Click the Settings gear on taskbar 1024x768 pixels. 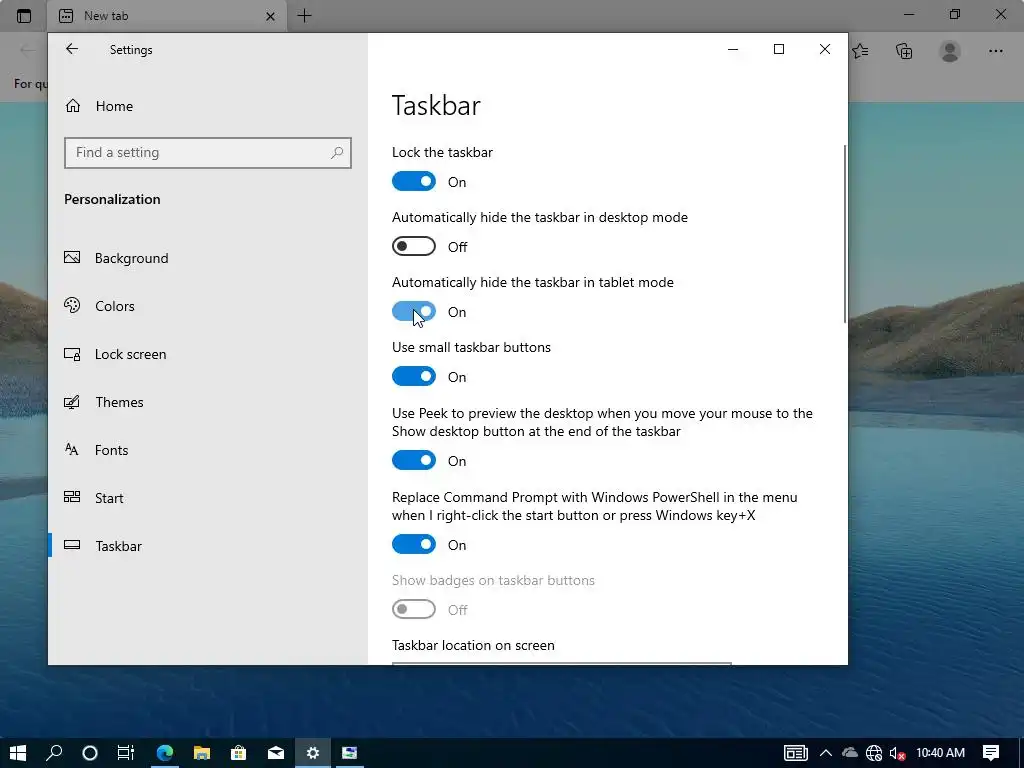pyautogui.click(x=313, y=753)
